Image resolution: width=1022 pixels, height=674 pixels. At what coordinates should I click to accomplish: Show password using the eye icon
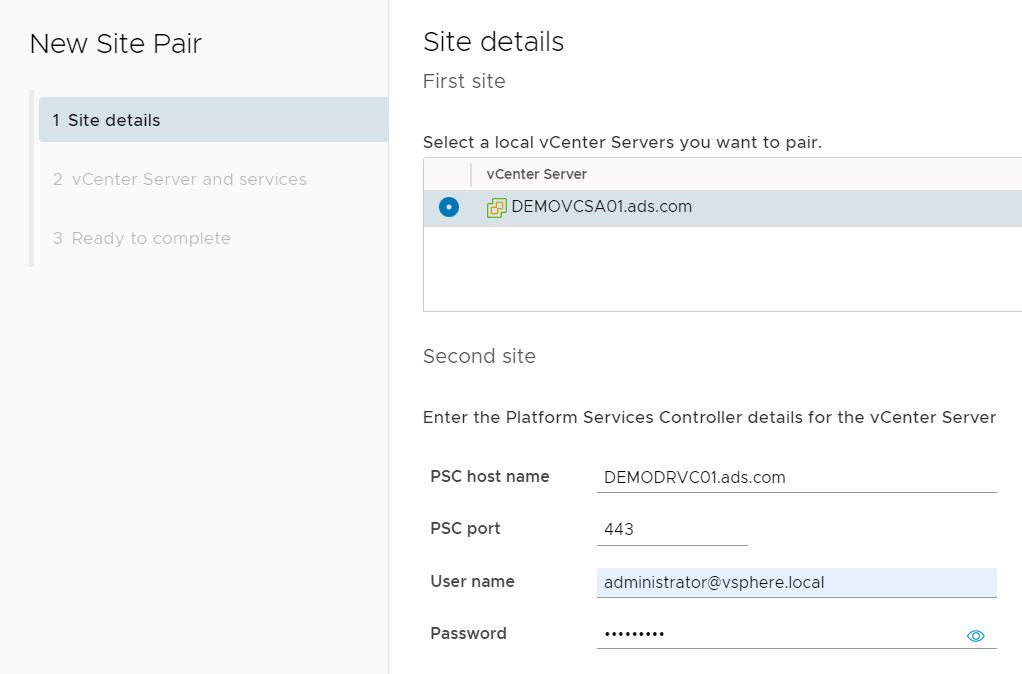(x=975, y=636)
